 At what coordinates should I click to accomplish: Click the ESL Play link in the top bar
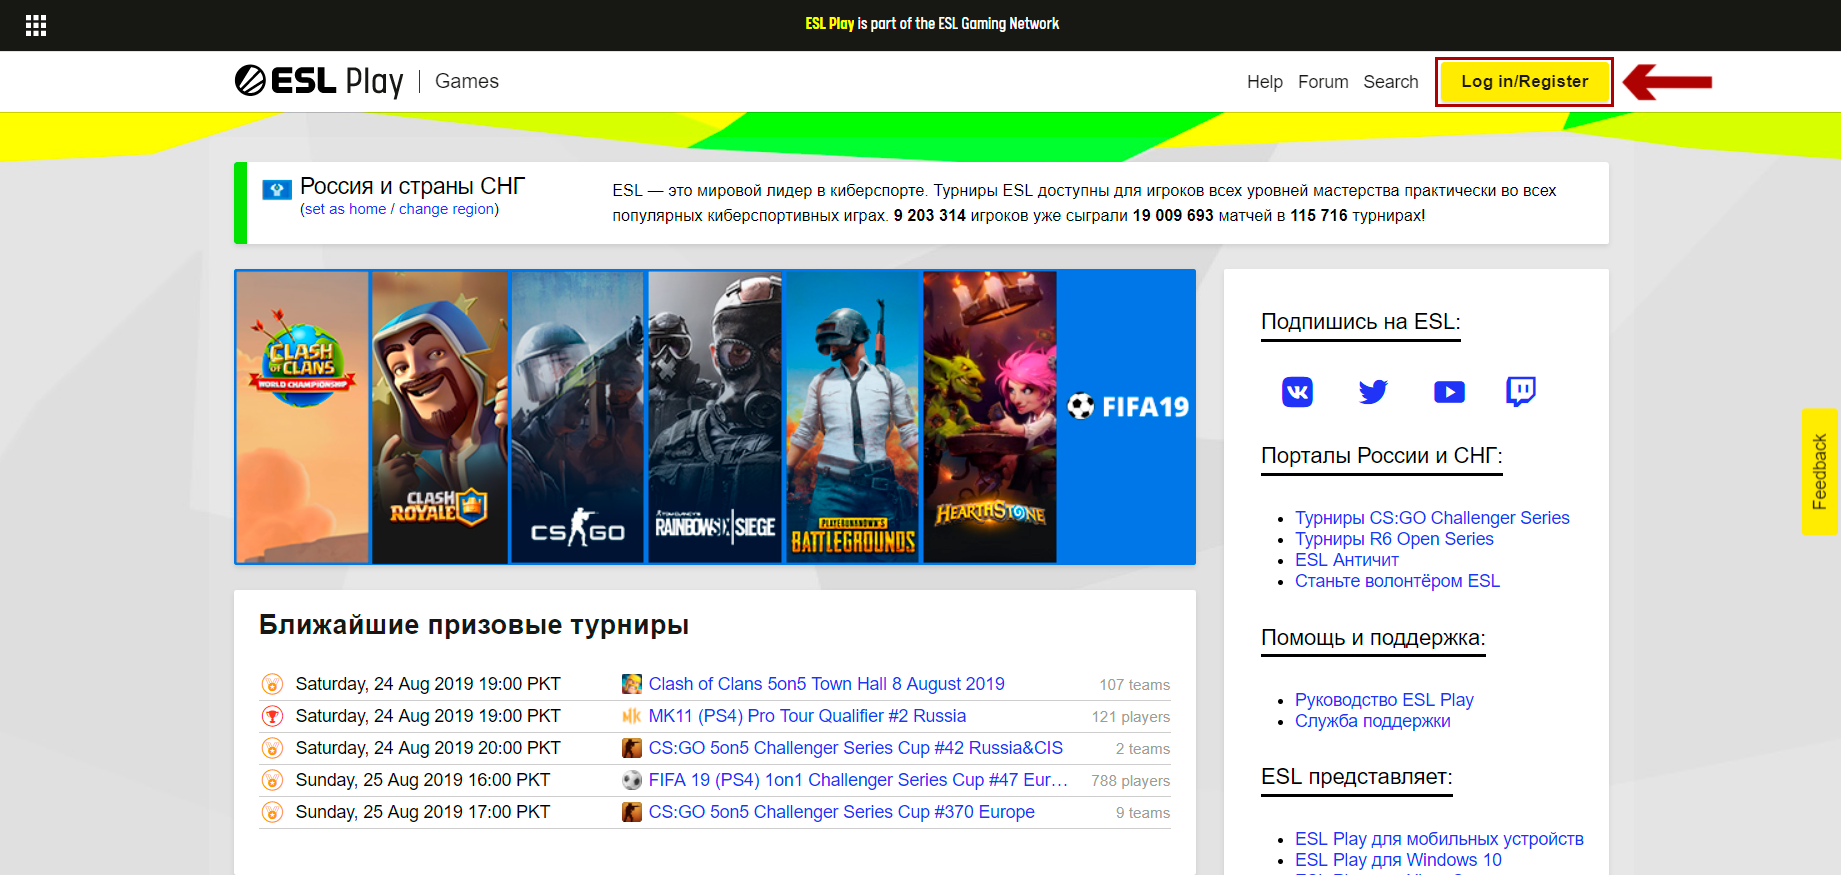[x=830, y=23]
